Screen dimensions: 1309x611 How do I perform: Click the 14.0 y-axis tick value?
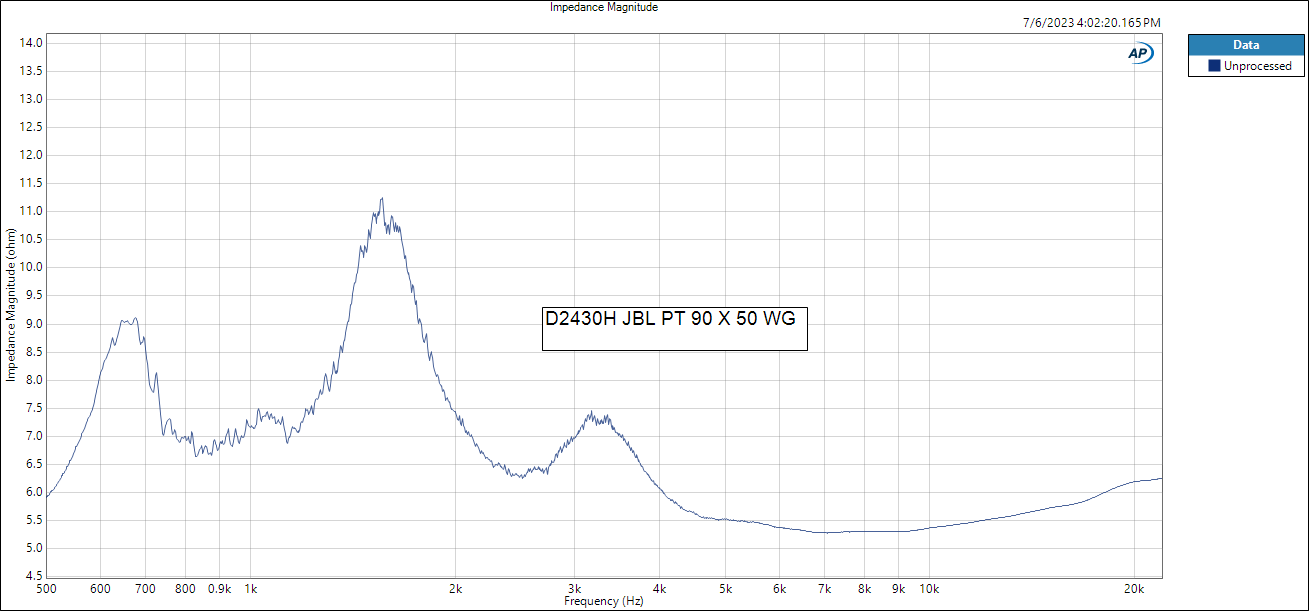click(30, 43)
